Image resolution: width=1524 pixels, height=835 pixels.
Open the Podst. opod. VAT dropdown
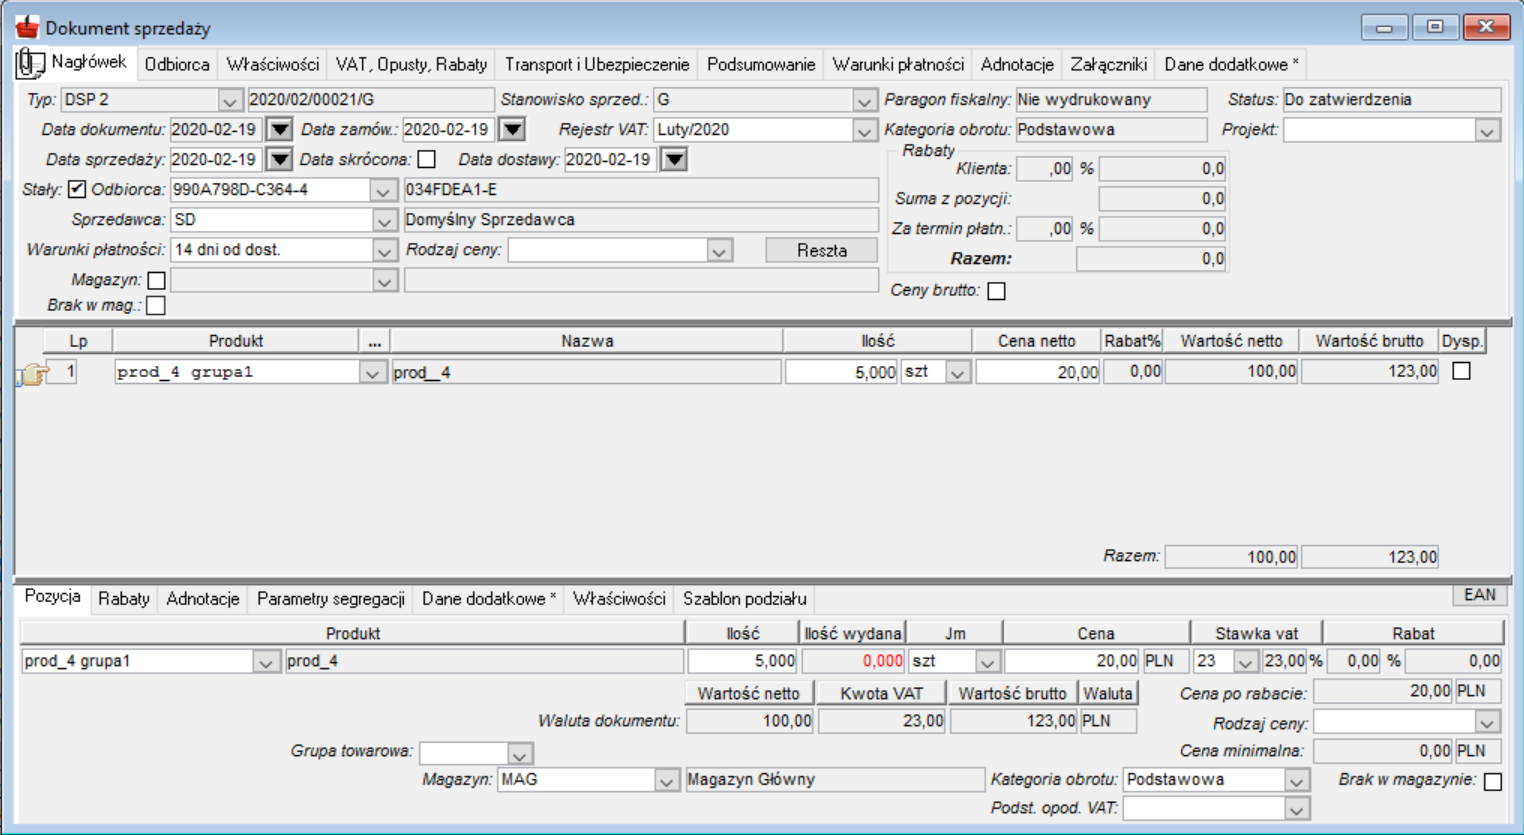pyautogui.click(x=1297, y=808)
